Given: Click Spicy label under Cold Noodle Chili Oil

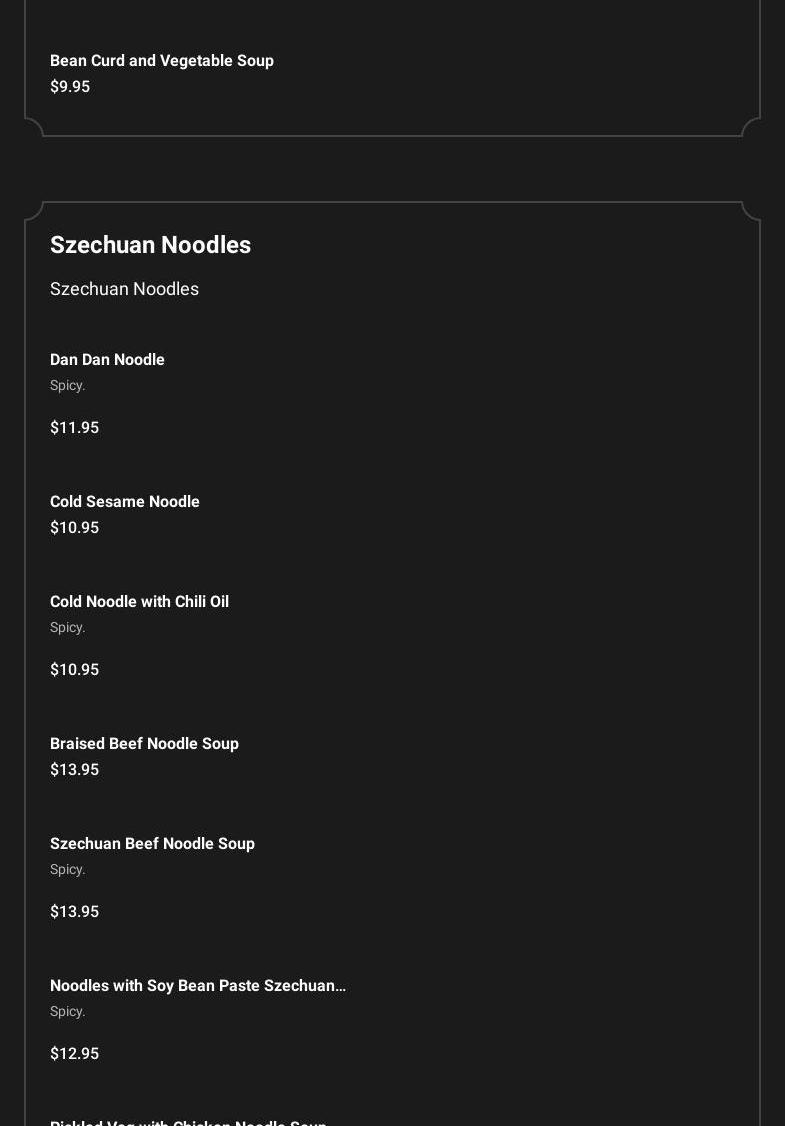Looking at the screenshot, I should click(x=68, y=628).
